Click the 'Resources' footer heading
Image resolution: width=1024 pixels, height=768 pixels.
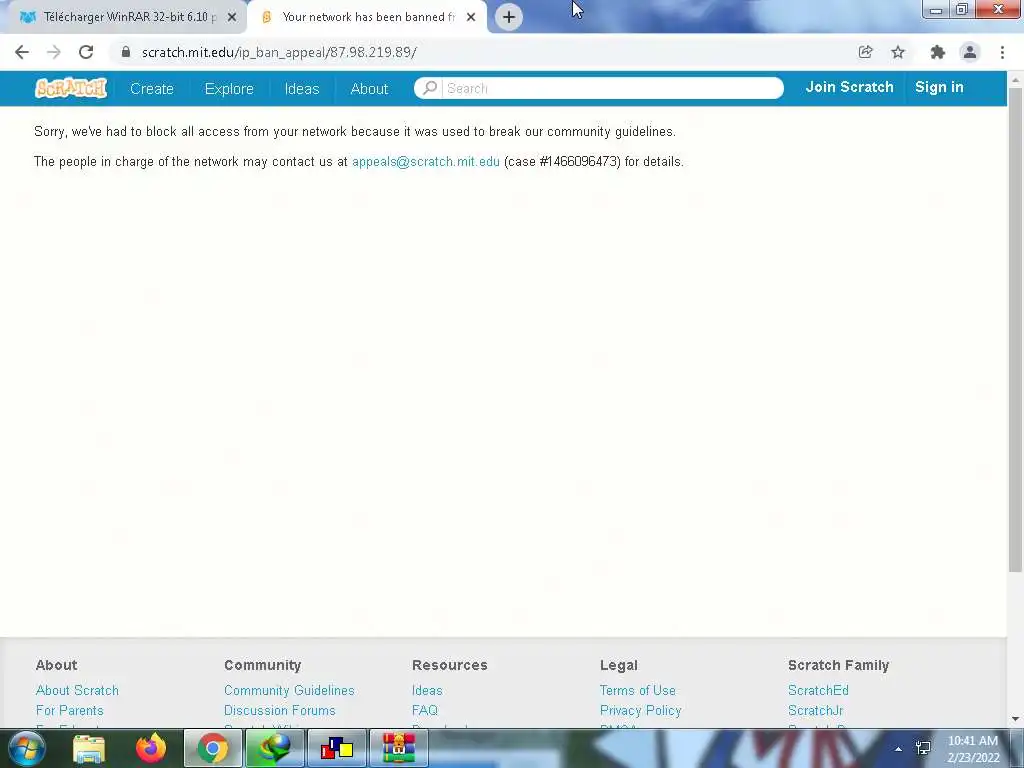point(450,665)
